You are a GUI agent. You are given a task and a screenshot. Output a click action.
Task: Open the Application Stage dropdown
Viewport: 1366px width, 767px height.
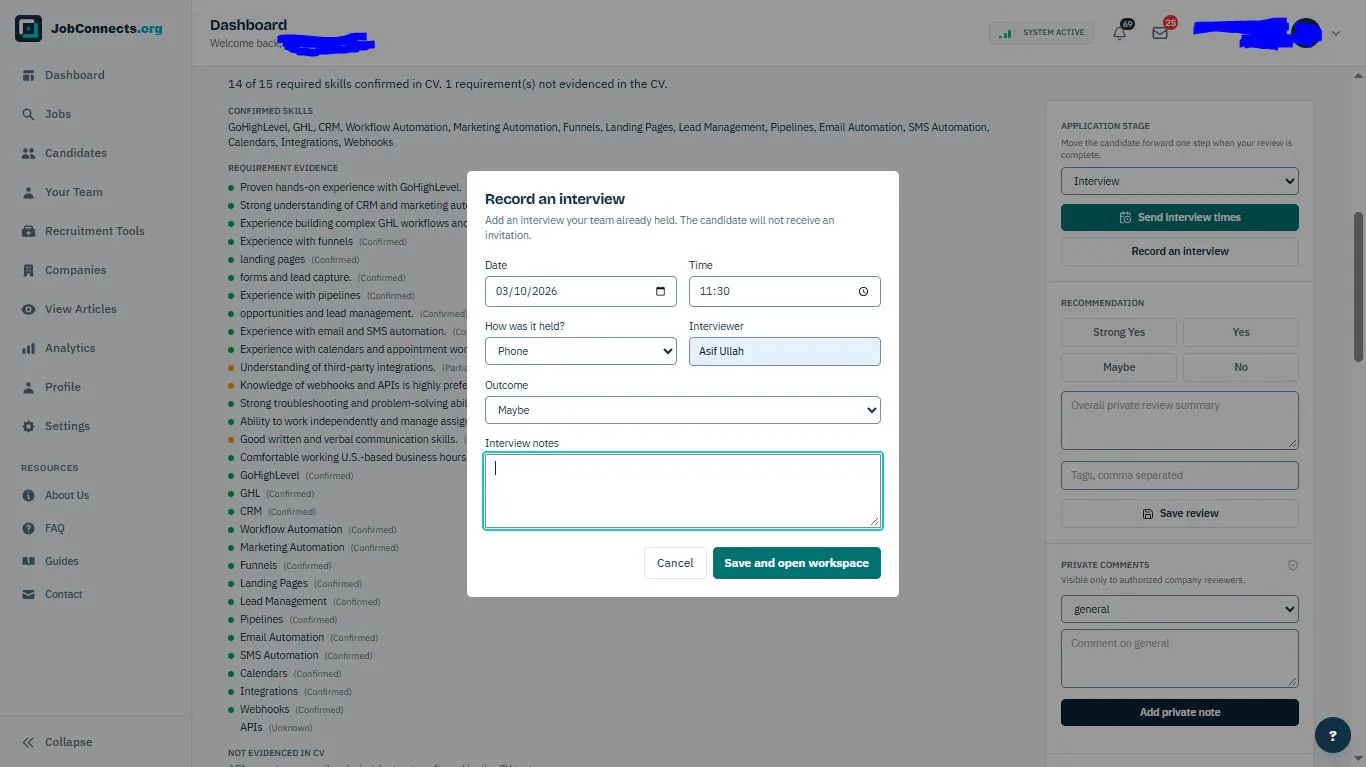tap(1180, 181)
